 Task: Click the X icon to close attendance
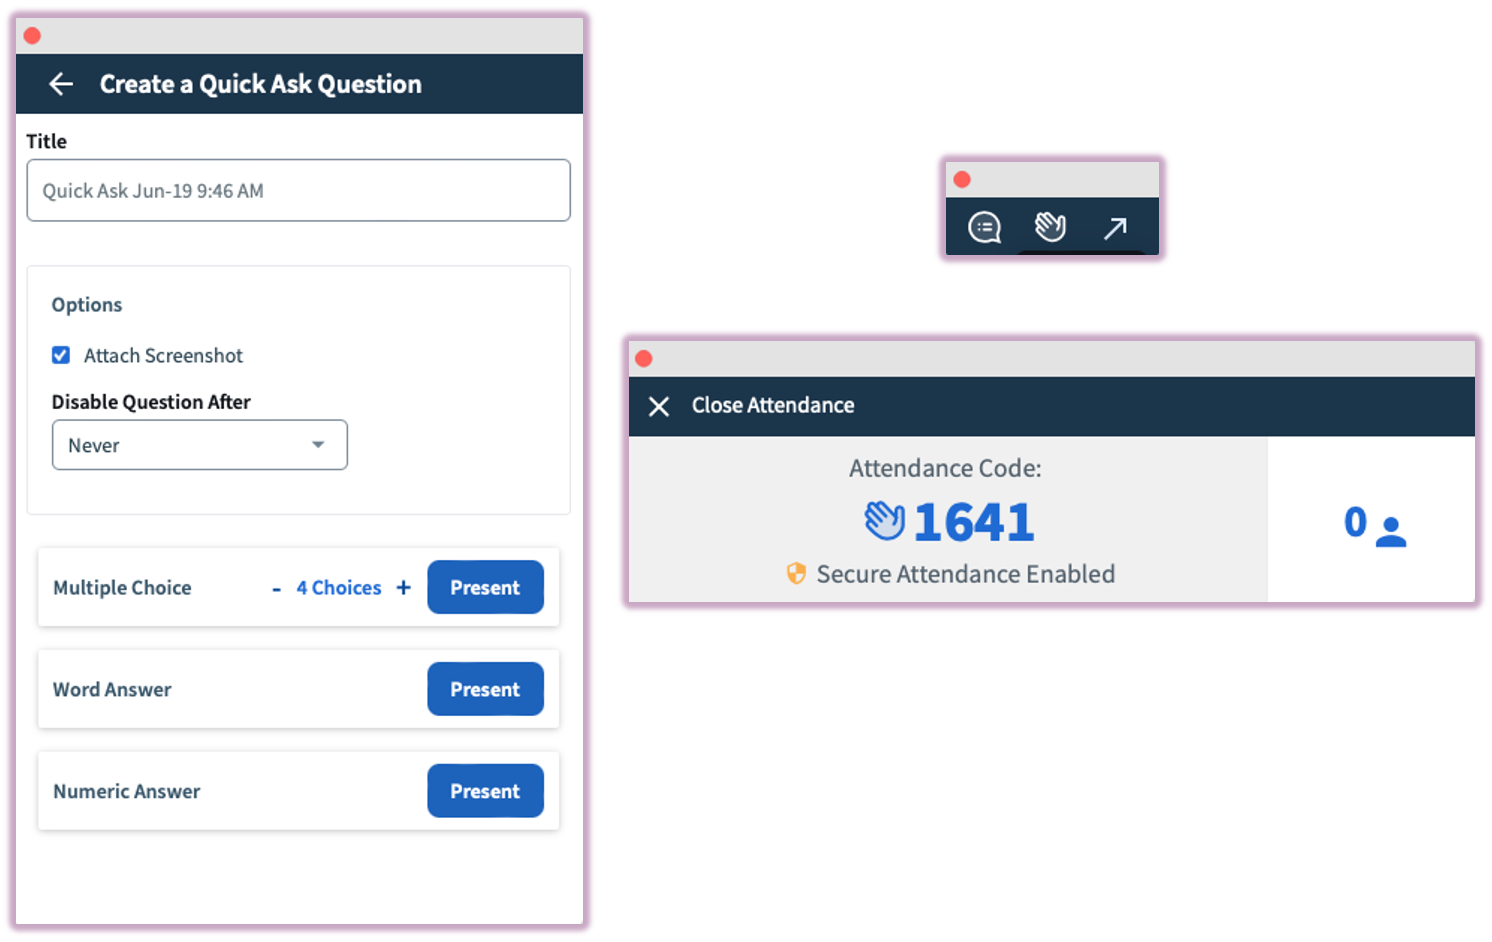659,406
